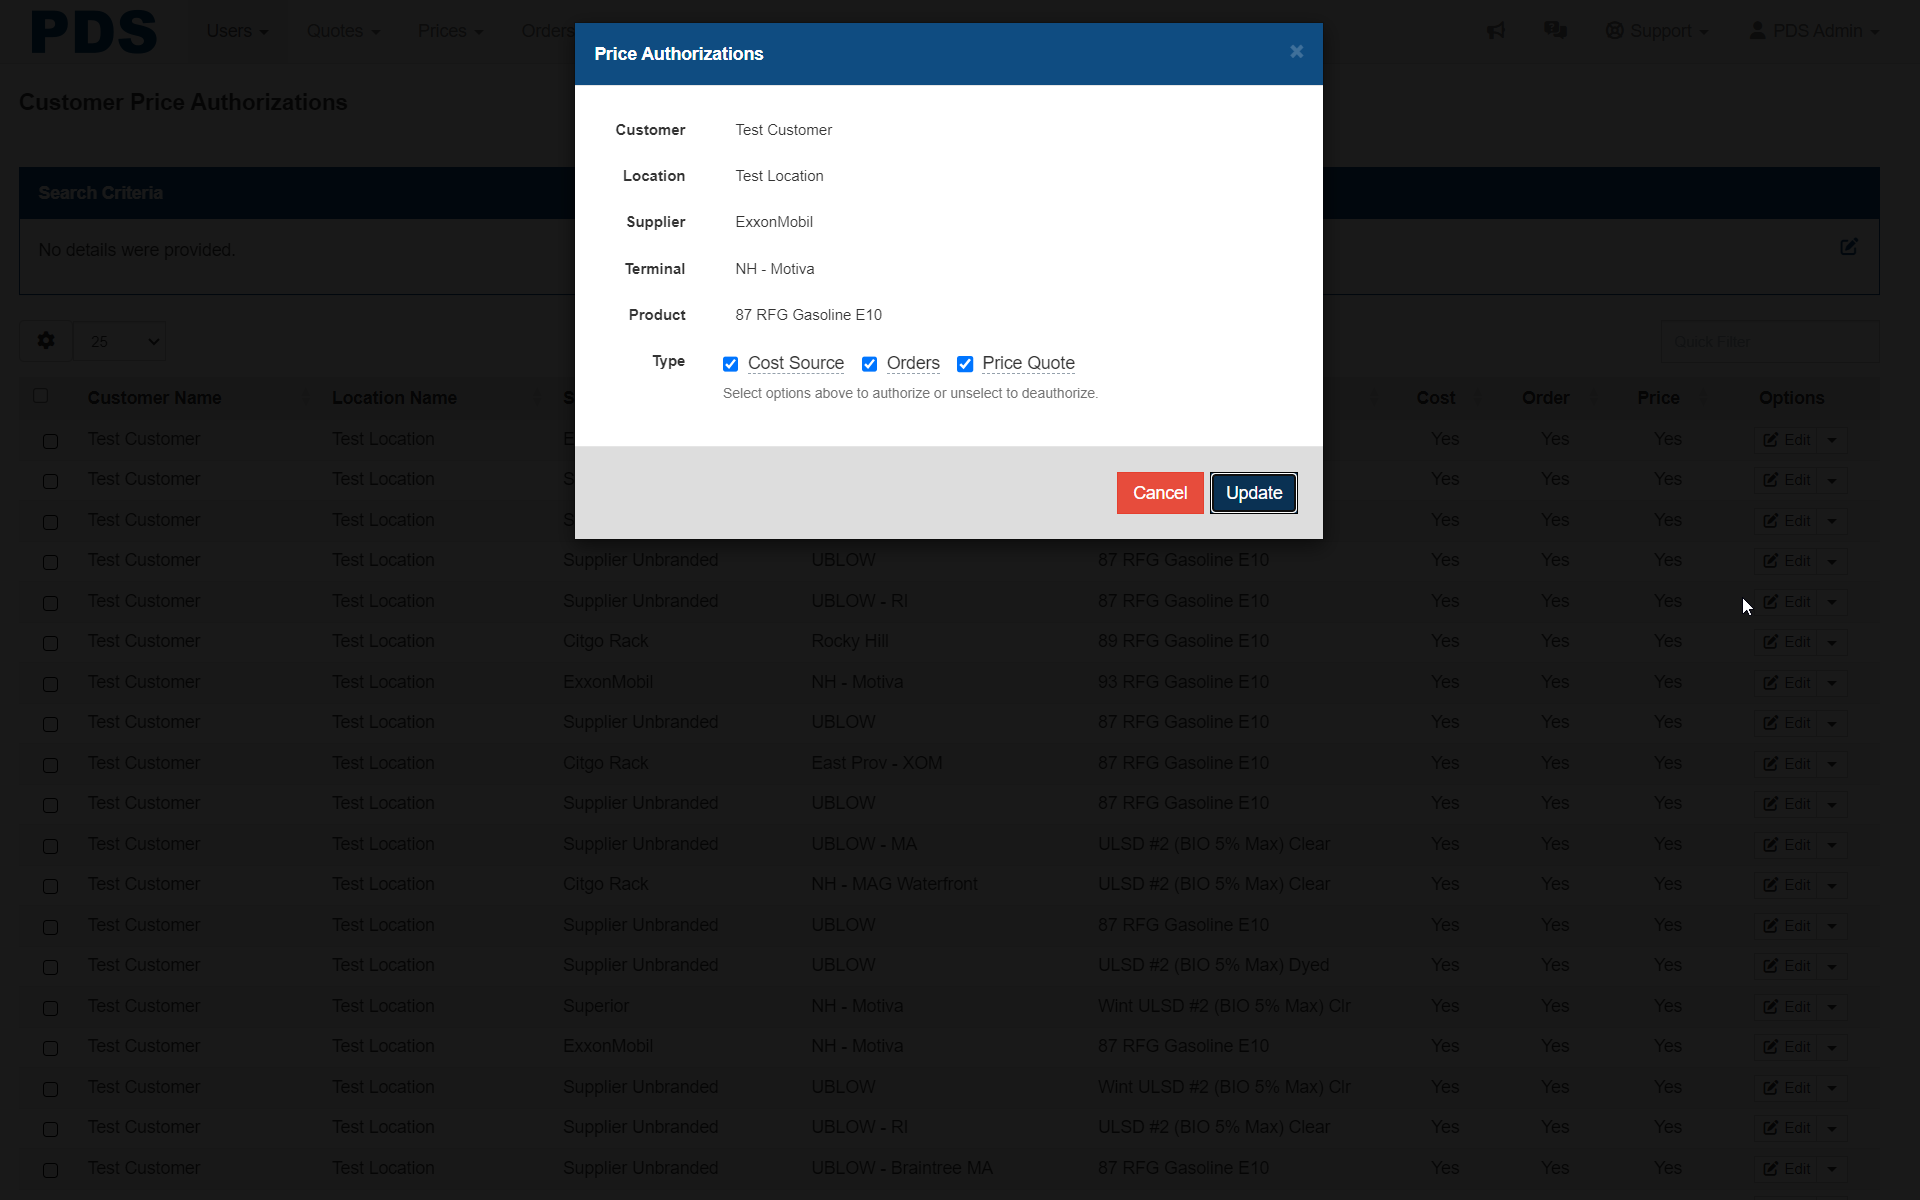Edit the East Prov - XOM row
Screen dimensions: 1920x1200
pyautogui.click(x=1787, y=764)
